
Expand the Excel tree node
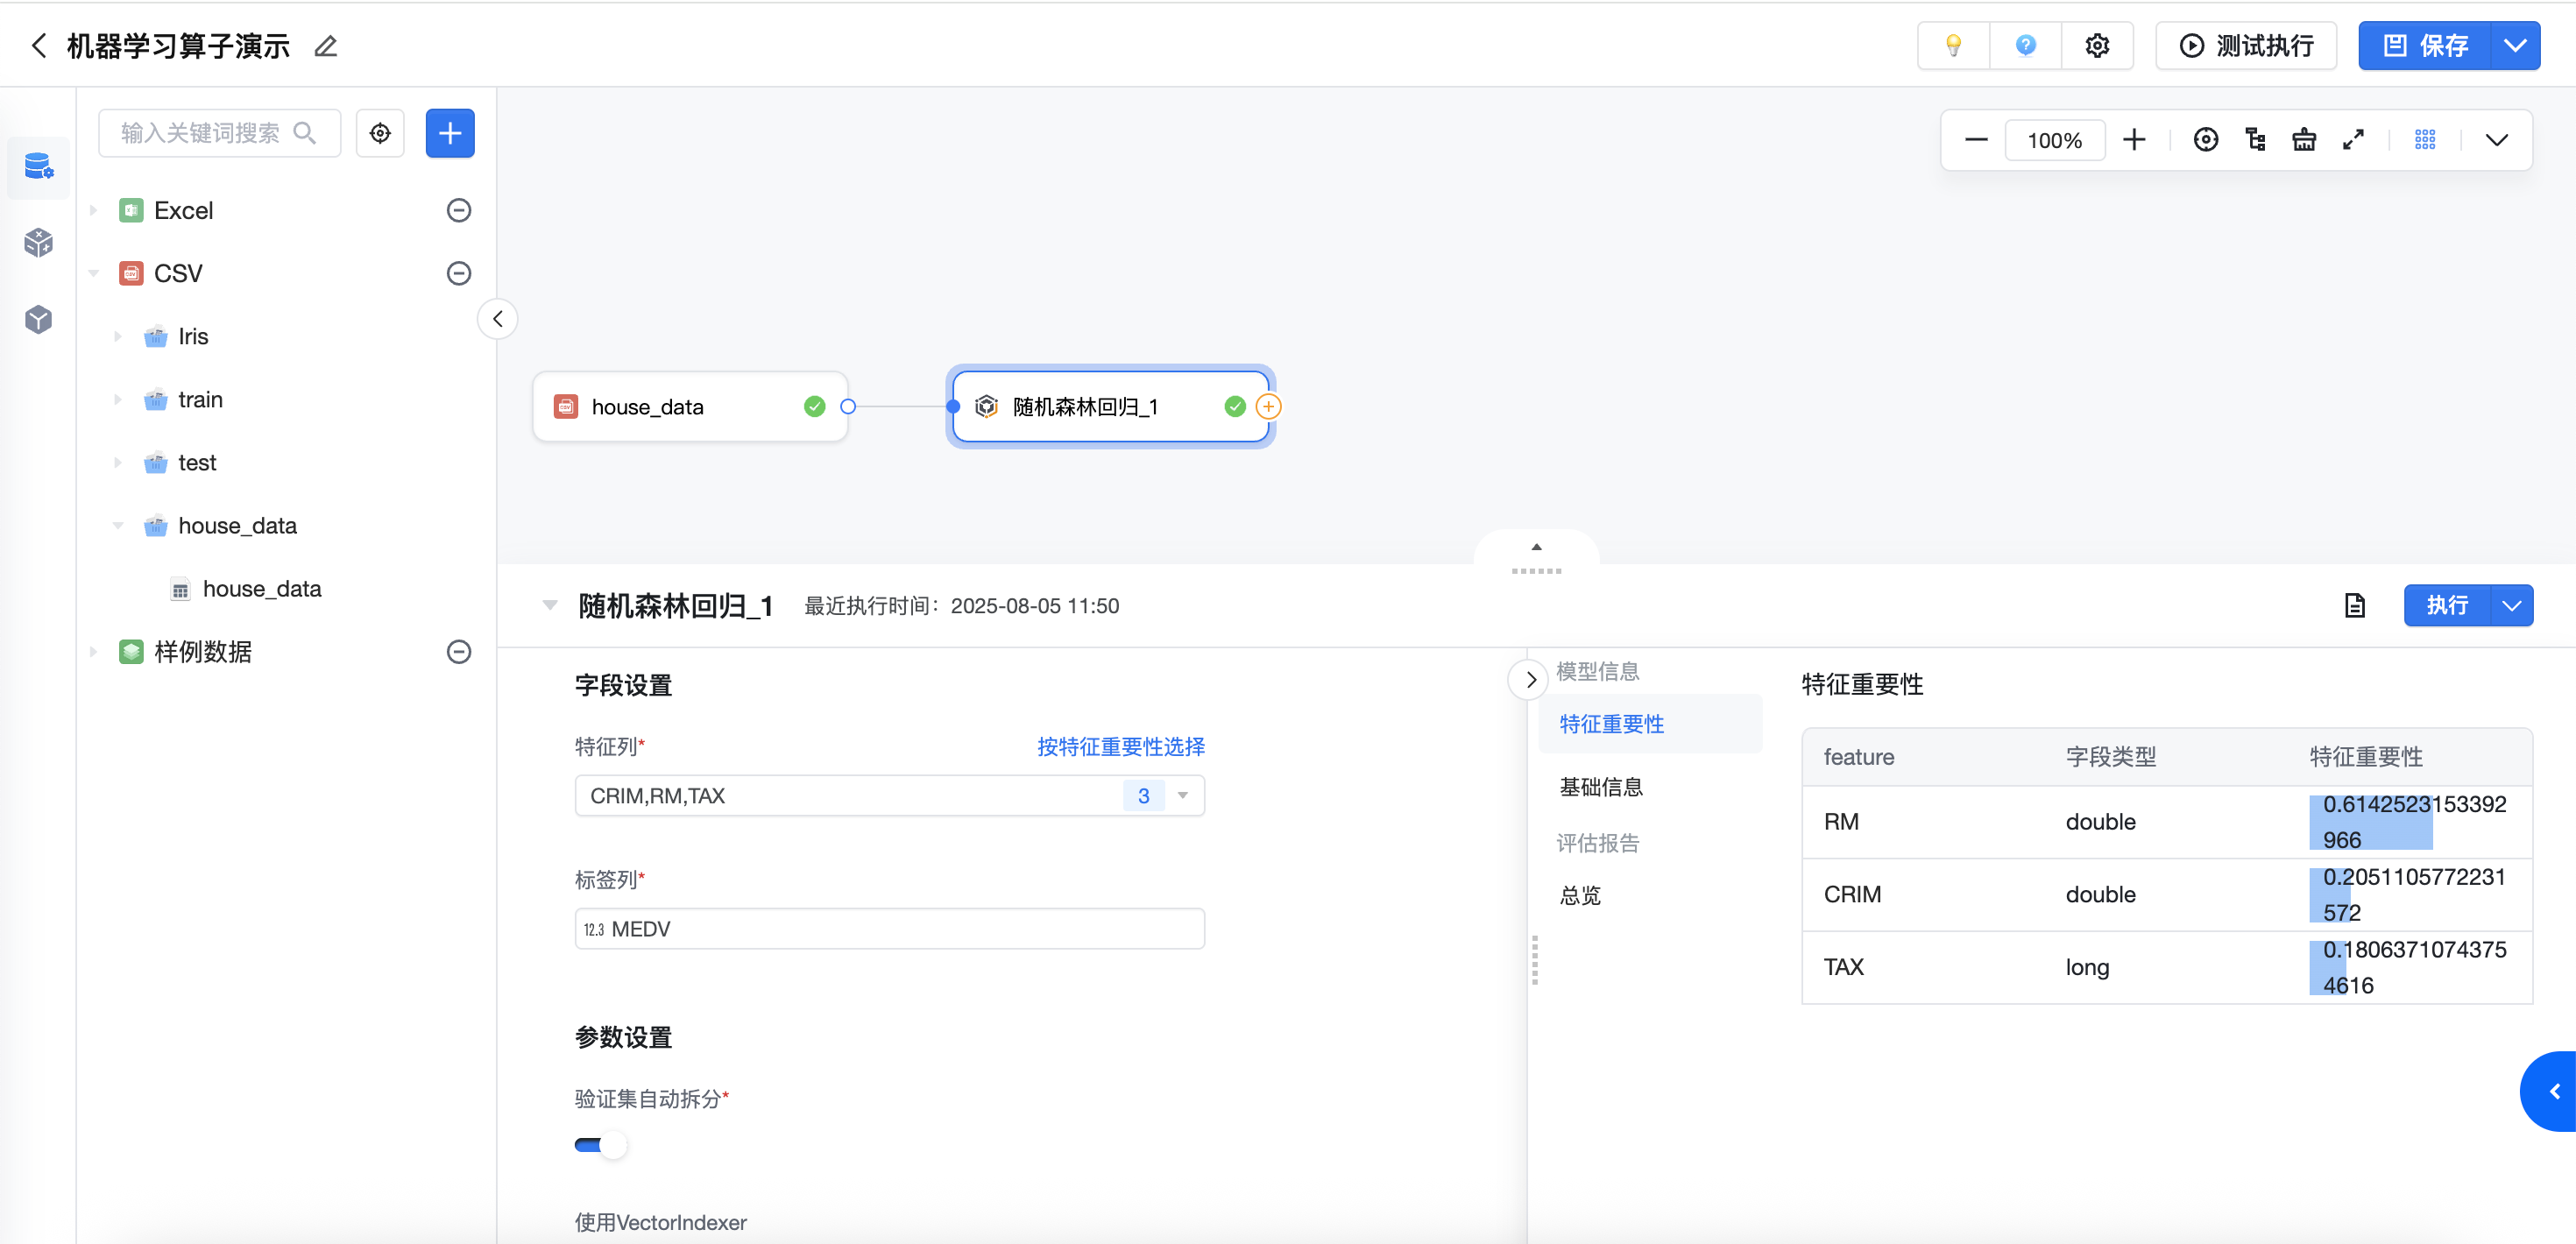[94, 210]
